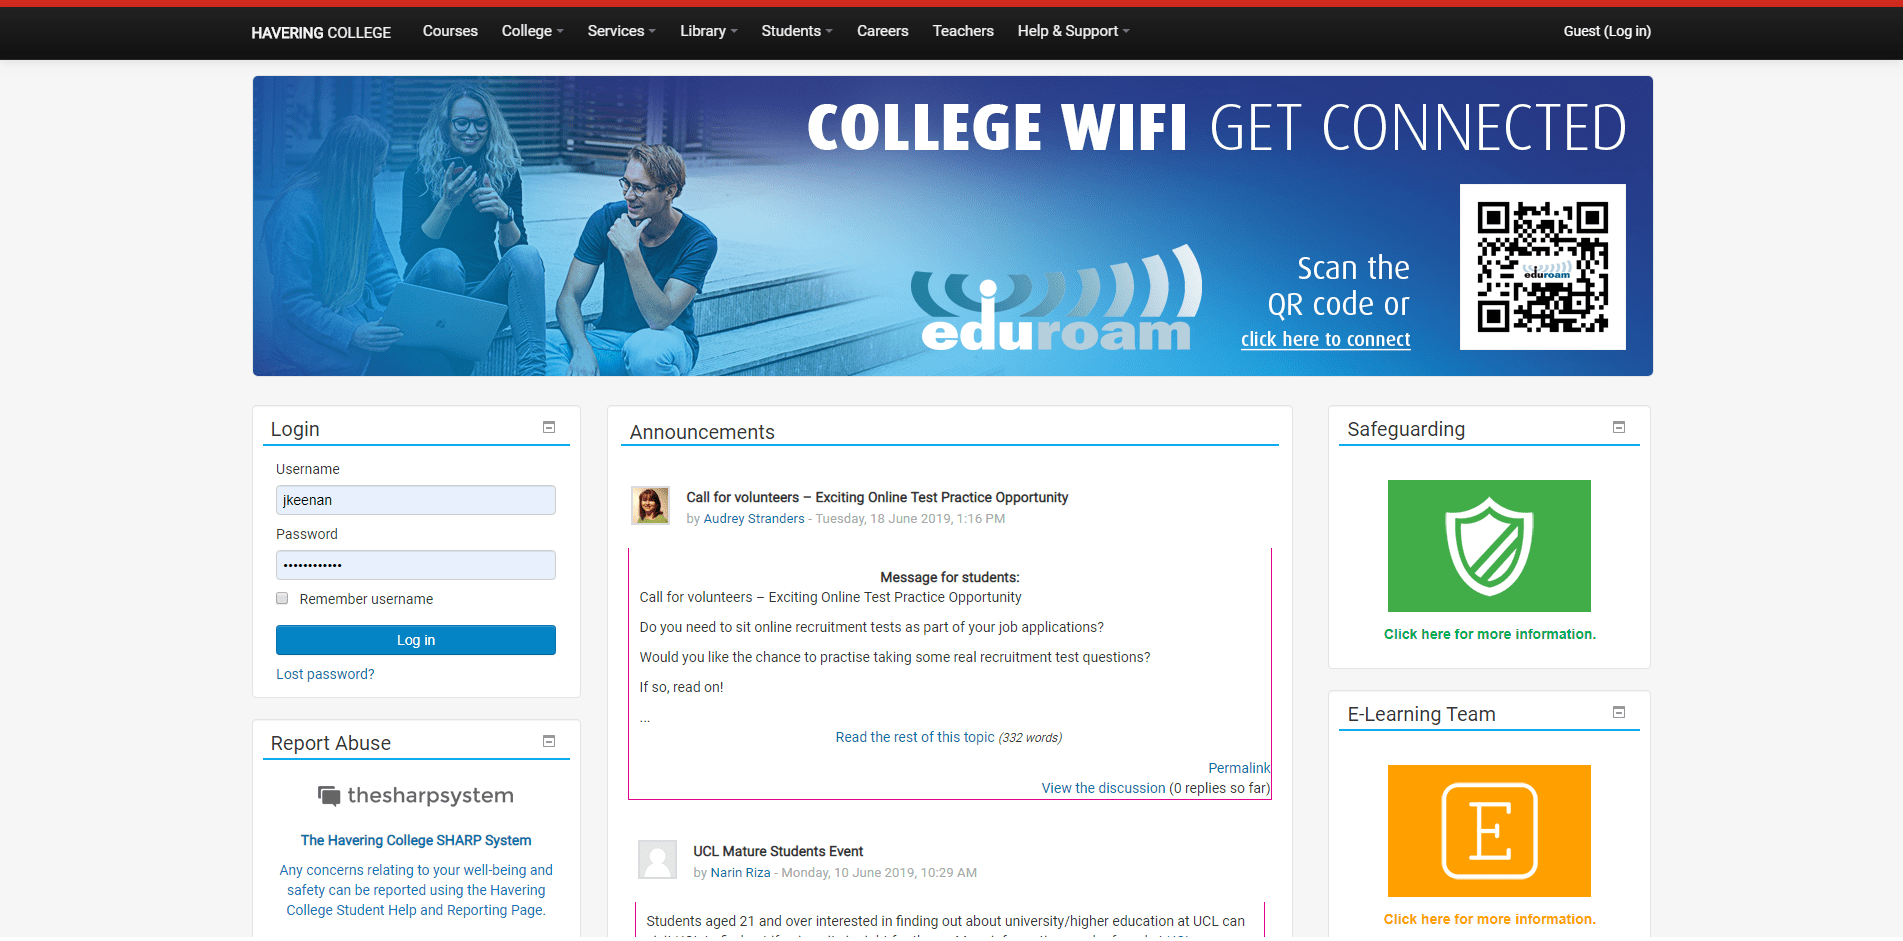Click the Username input field
1903x941 pixels.
[416, 500]
